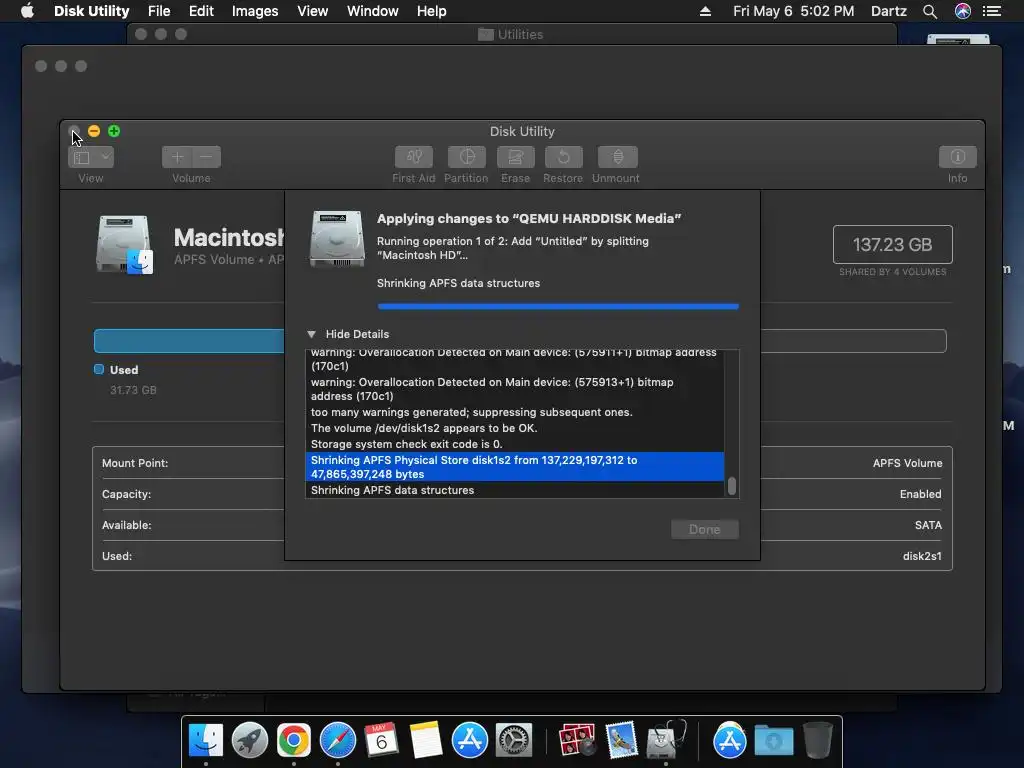Open the Apple menu
The height and width of the screenshot is (768, 1024).
[27, 11]
